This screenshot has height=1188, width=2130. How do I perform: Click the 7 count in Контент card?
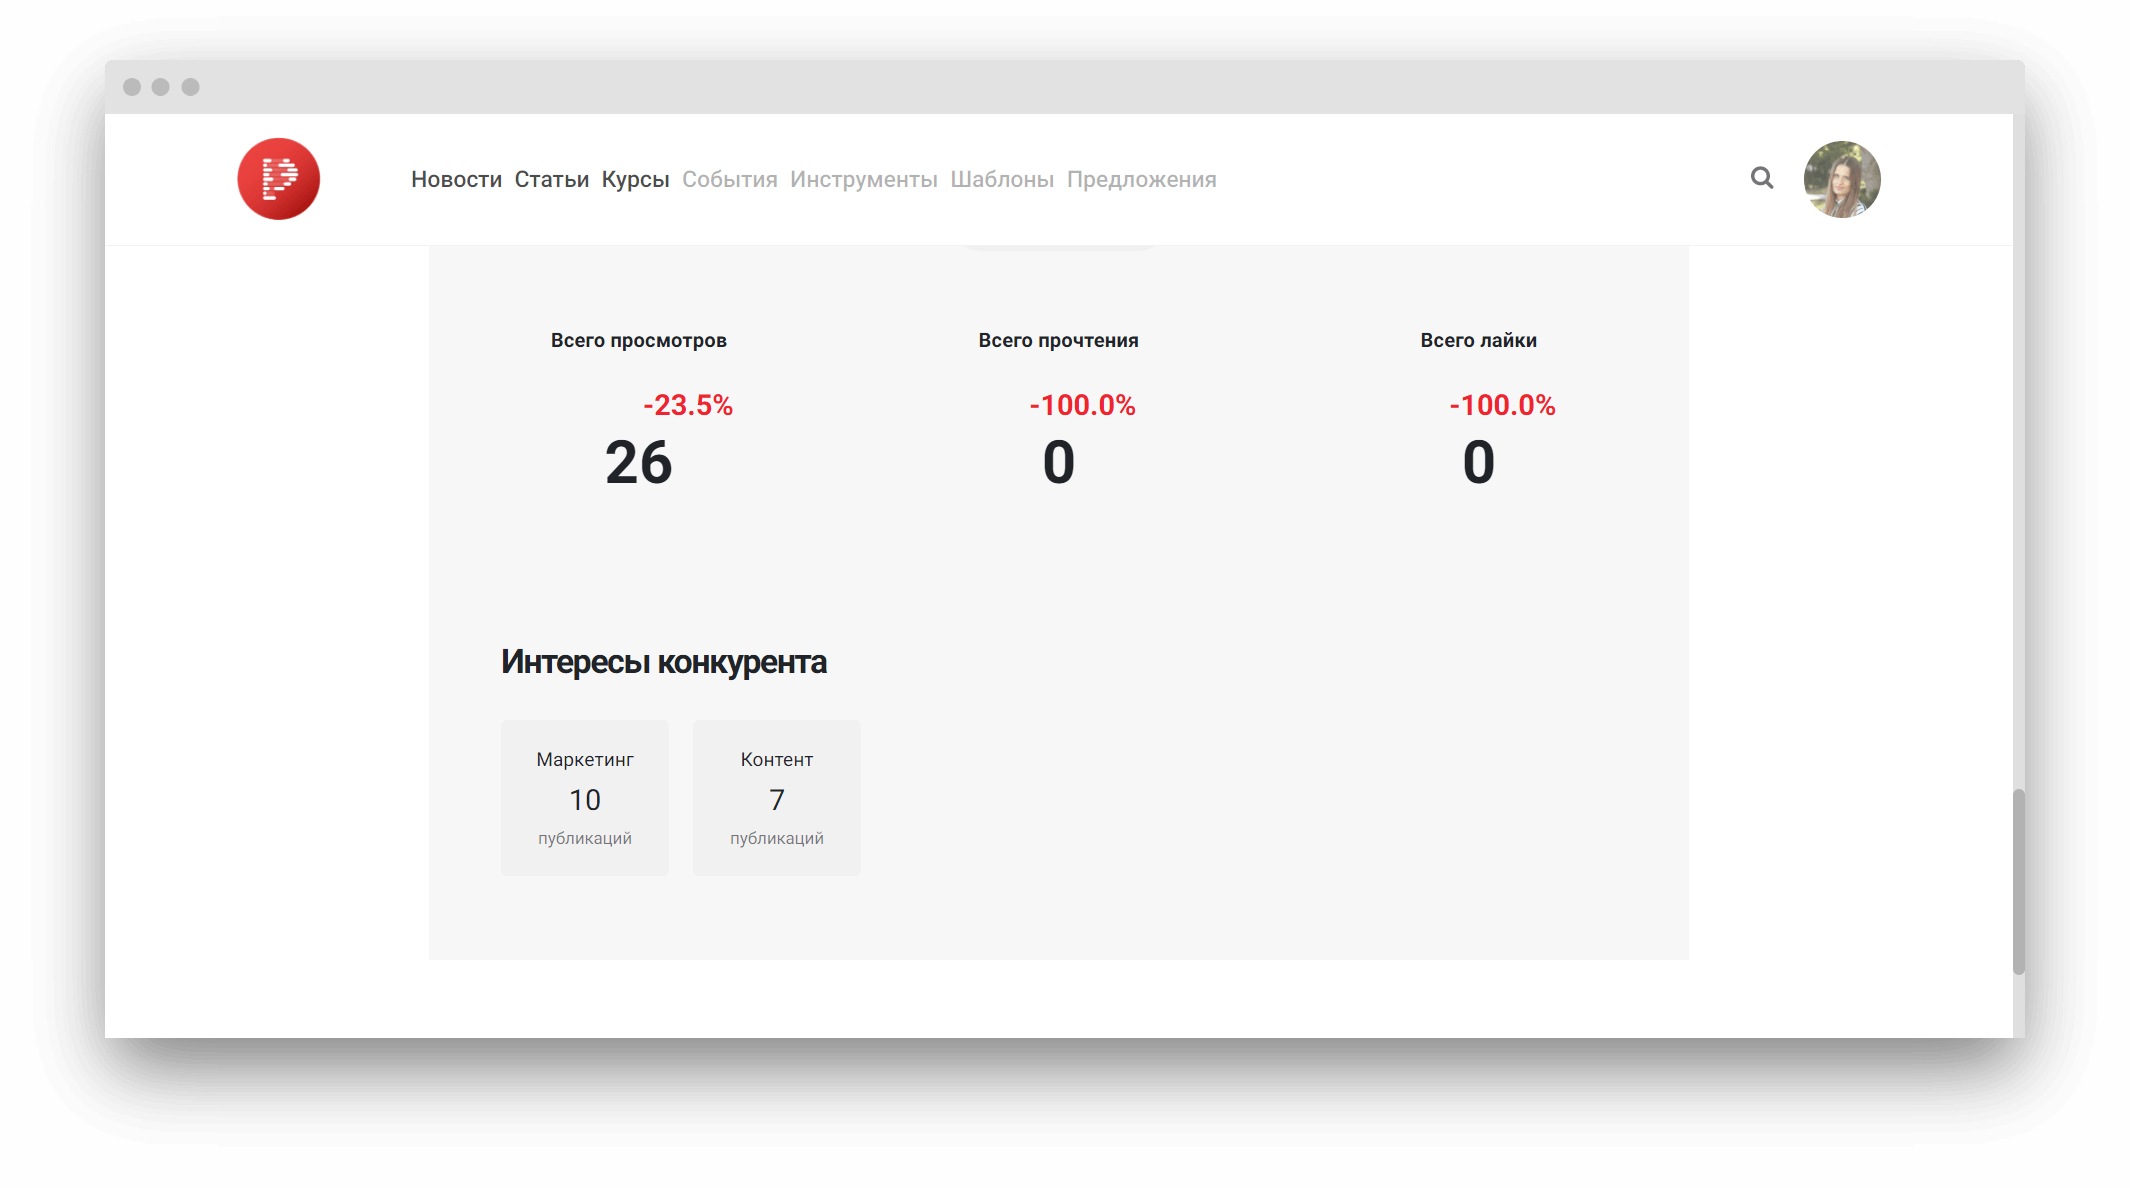(x=777, y=800)
